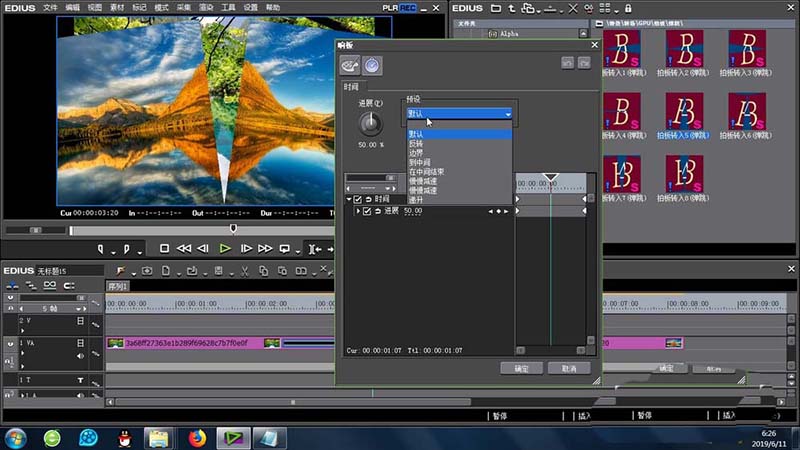Click the replace clip icon in timeline toolbar
This screenshot has height=450, width=800.
(x=301, y=271)
